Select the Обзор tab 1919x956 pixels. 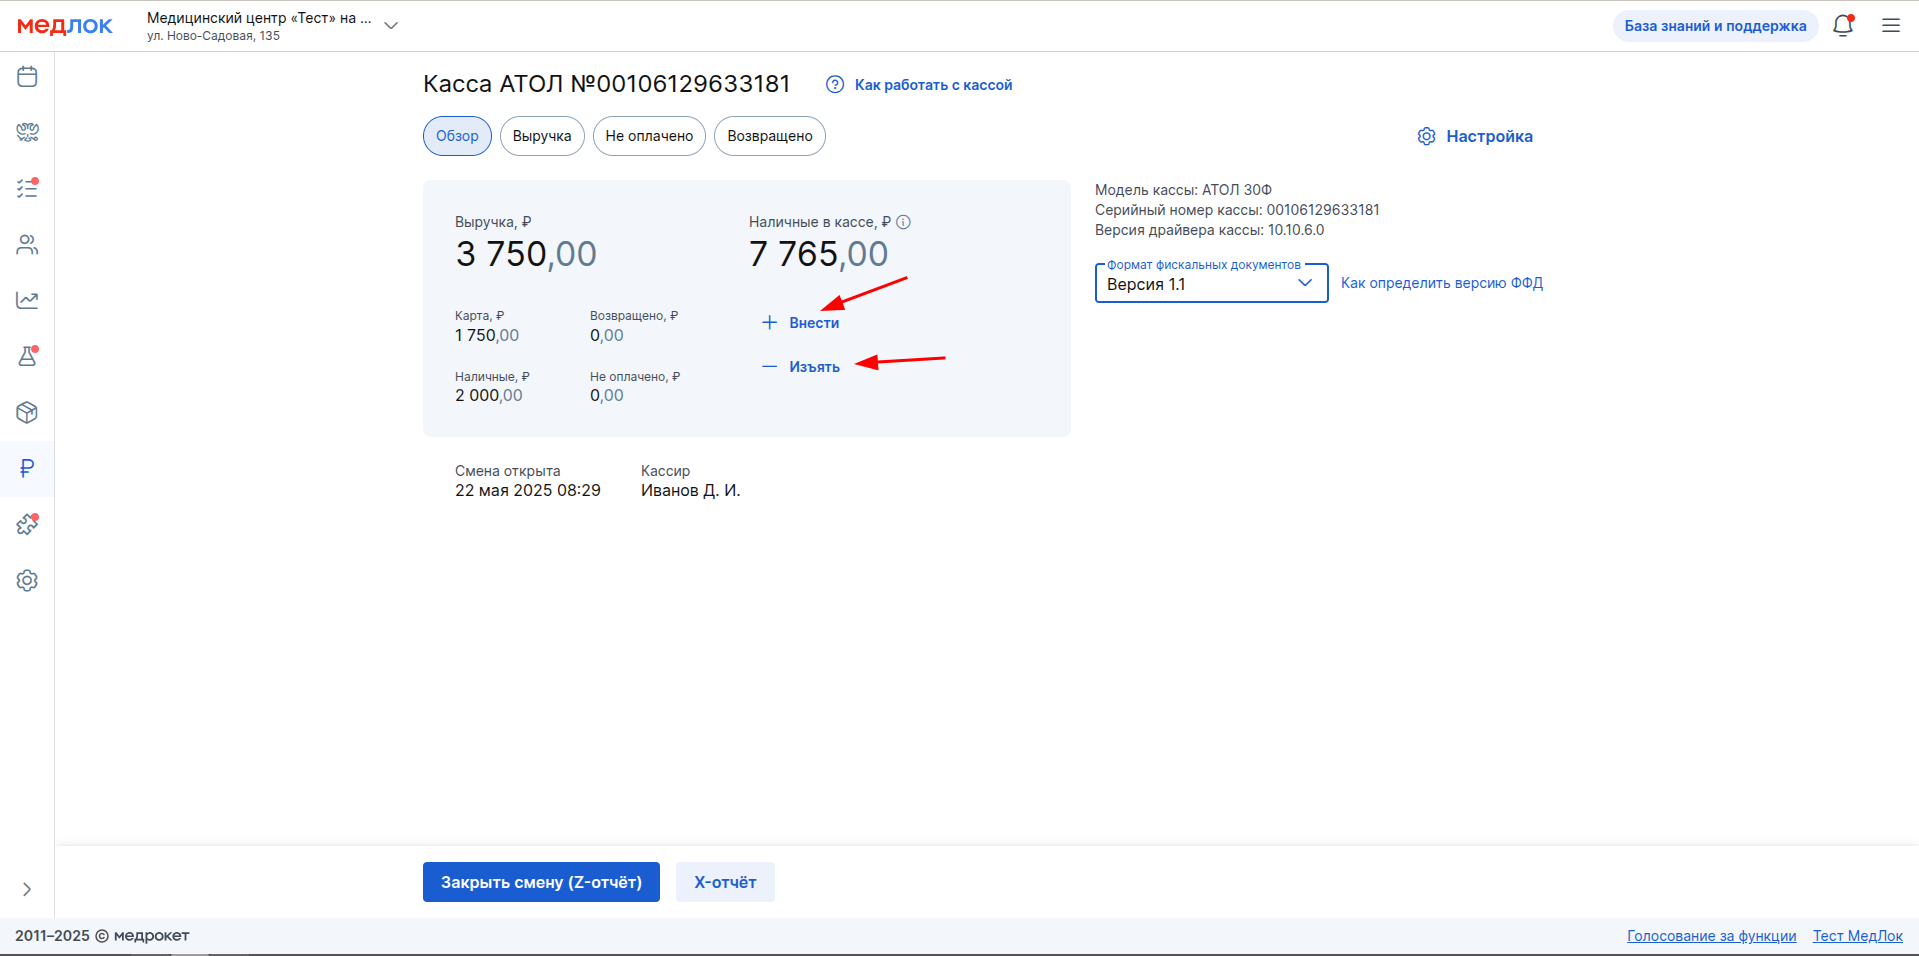click(x=457, y=136)
